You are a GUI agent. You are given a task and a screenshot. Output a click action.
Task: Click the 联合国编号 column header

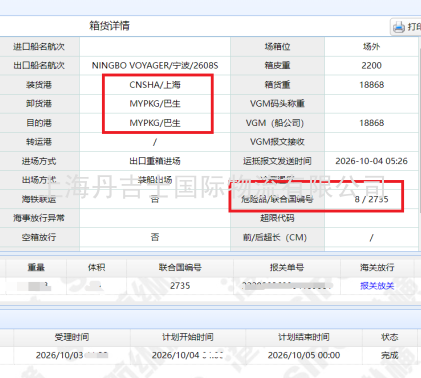[x=180, y=267]
